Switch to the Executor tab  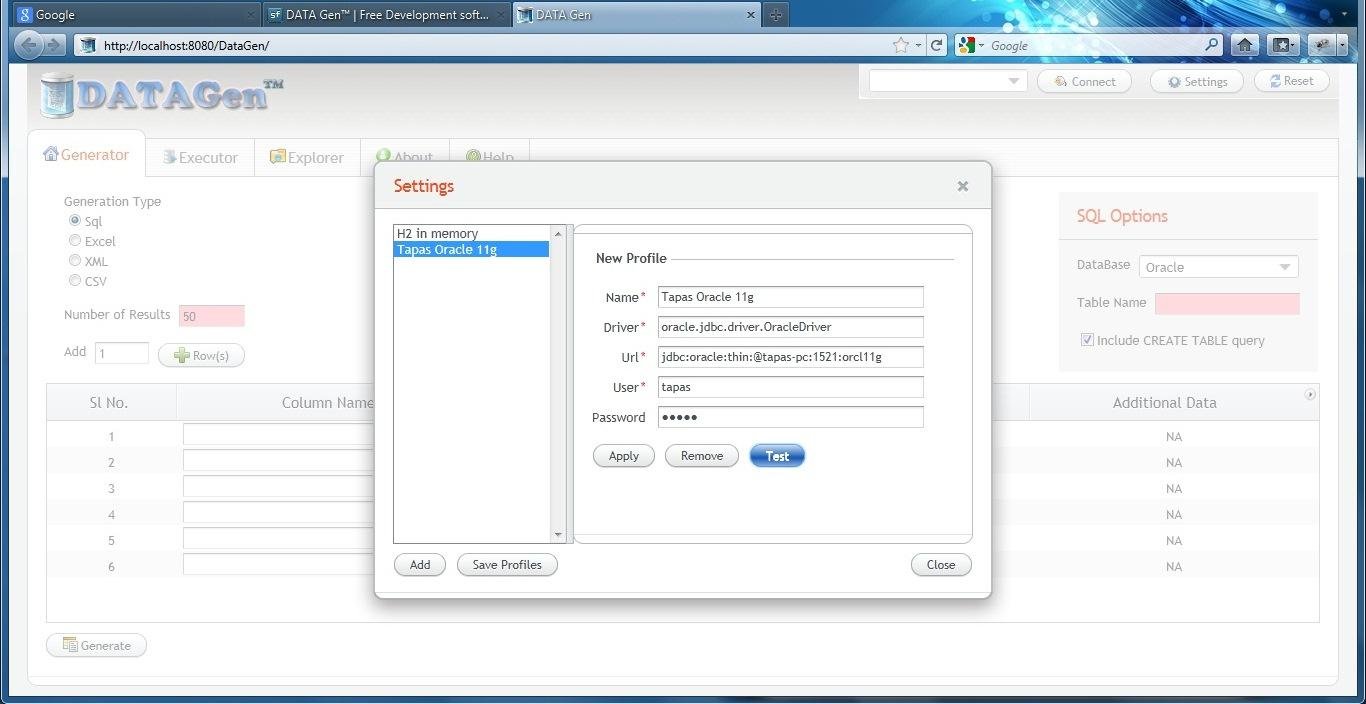[200, 157]
